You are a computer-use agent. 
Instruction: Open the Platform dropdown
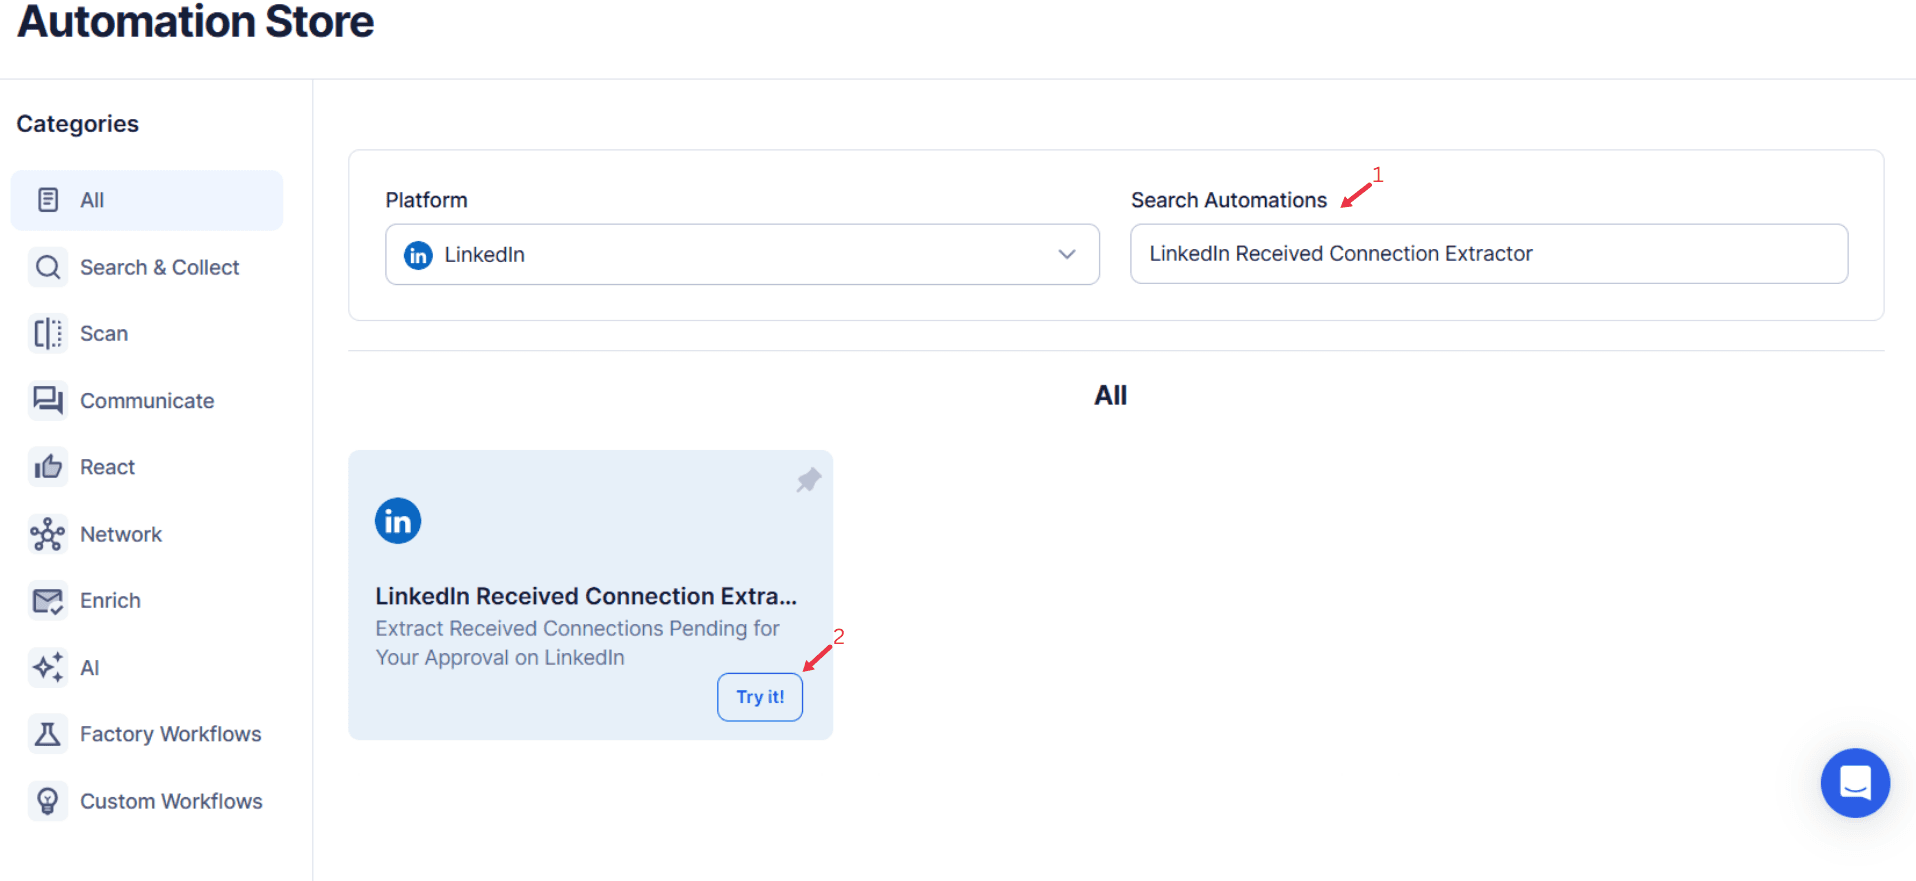pyautogui.click(x=1065, y=254)
